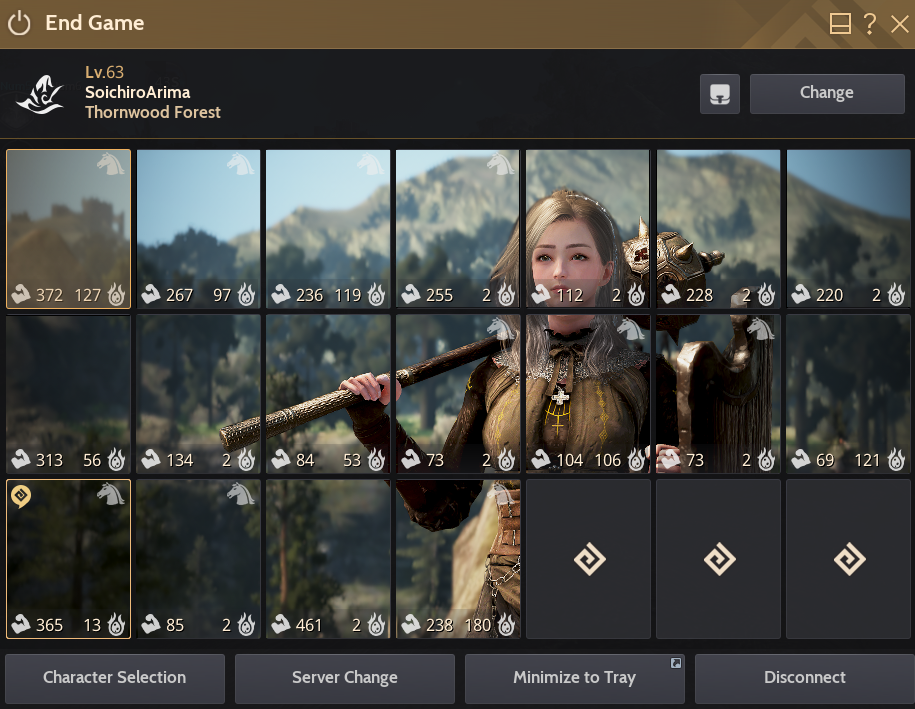
Task: Select the create character diamond in the last empty slot
Action: [x=847, y=558]
